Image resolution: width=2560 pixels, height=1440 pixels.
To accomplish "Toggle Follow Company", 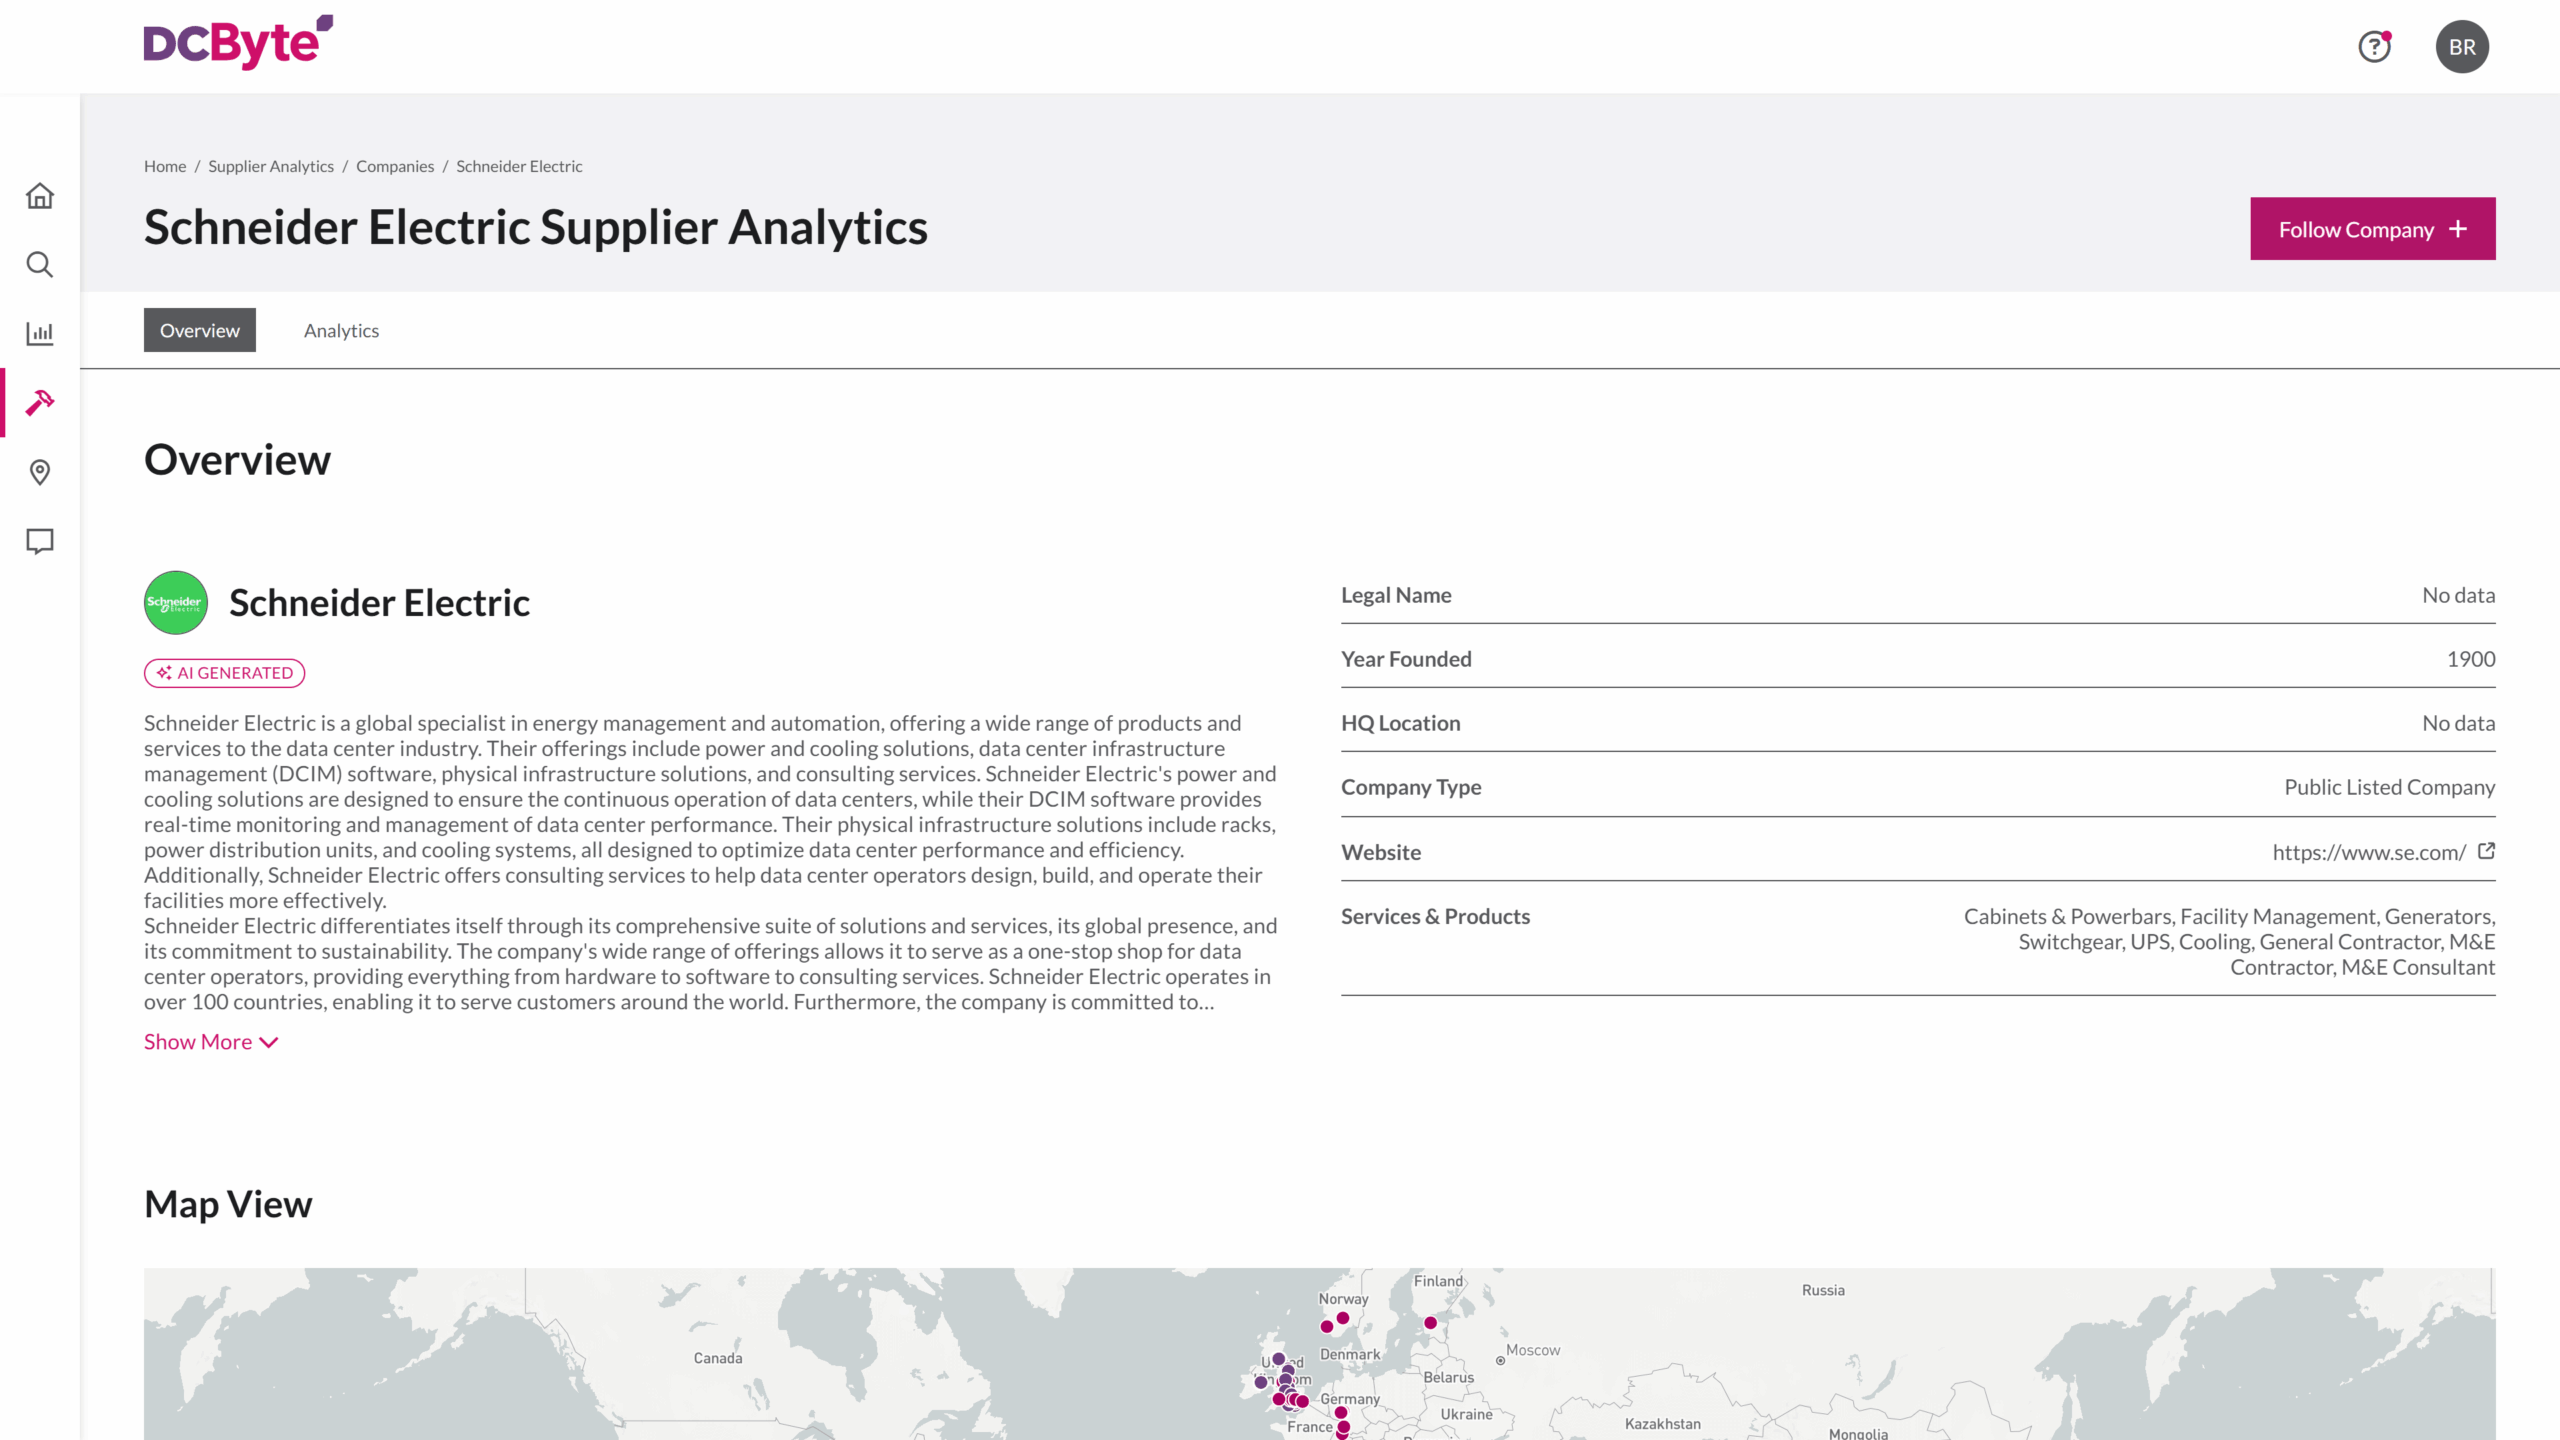I will 2372,228.
